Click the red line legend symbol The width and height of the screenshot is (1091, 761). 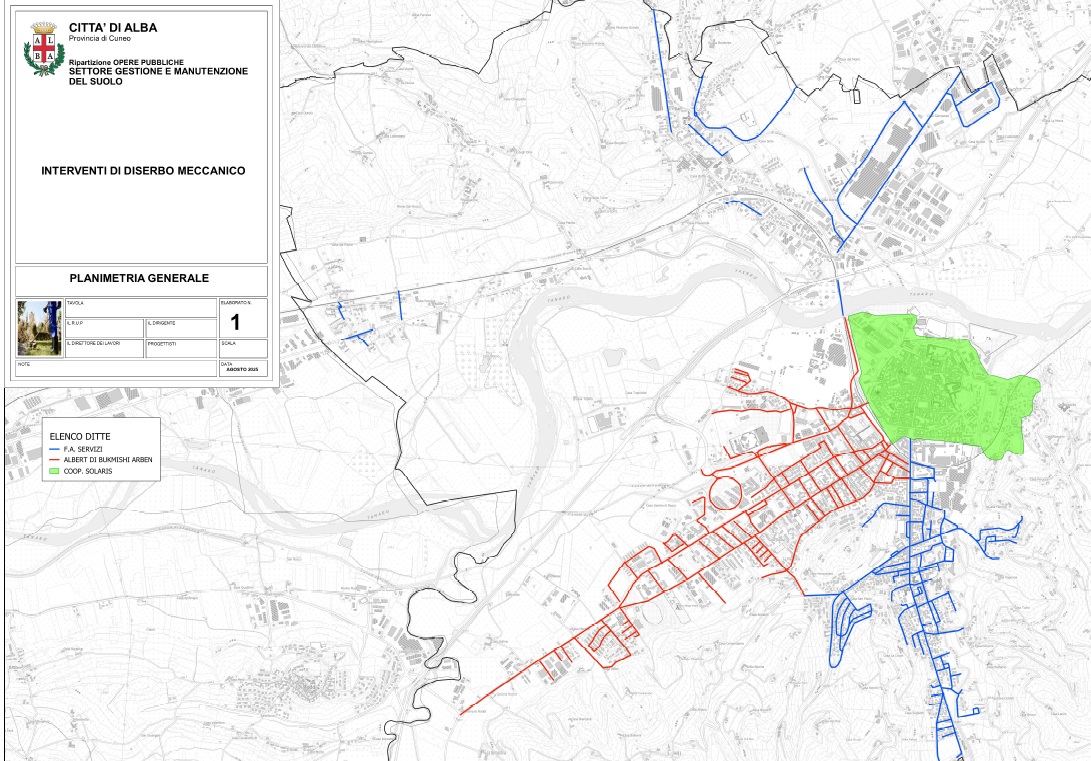tap(54, 460)
